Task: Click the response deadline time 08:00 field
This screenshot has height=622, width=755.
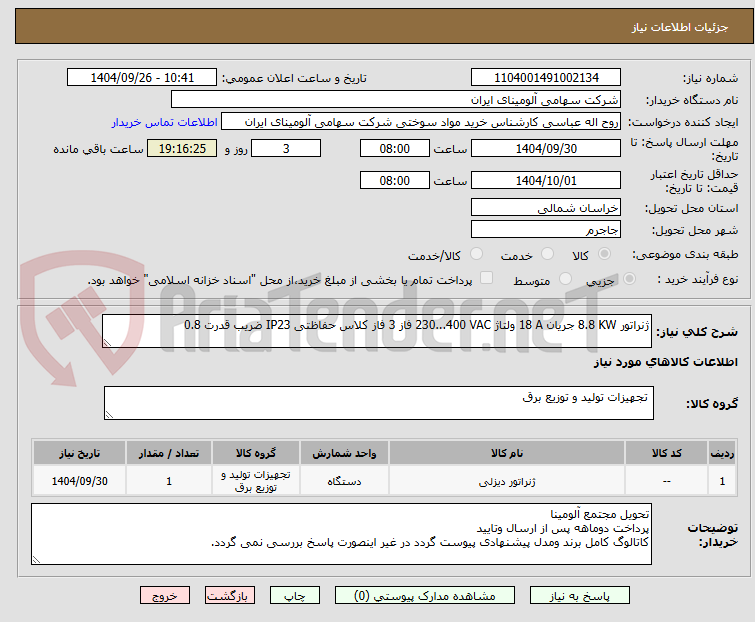Action: [394, 148]
